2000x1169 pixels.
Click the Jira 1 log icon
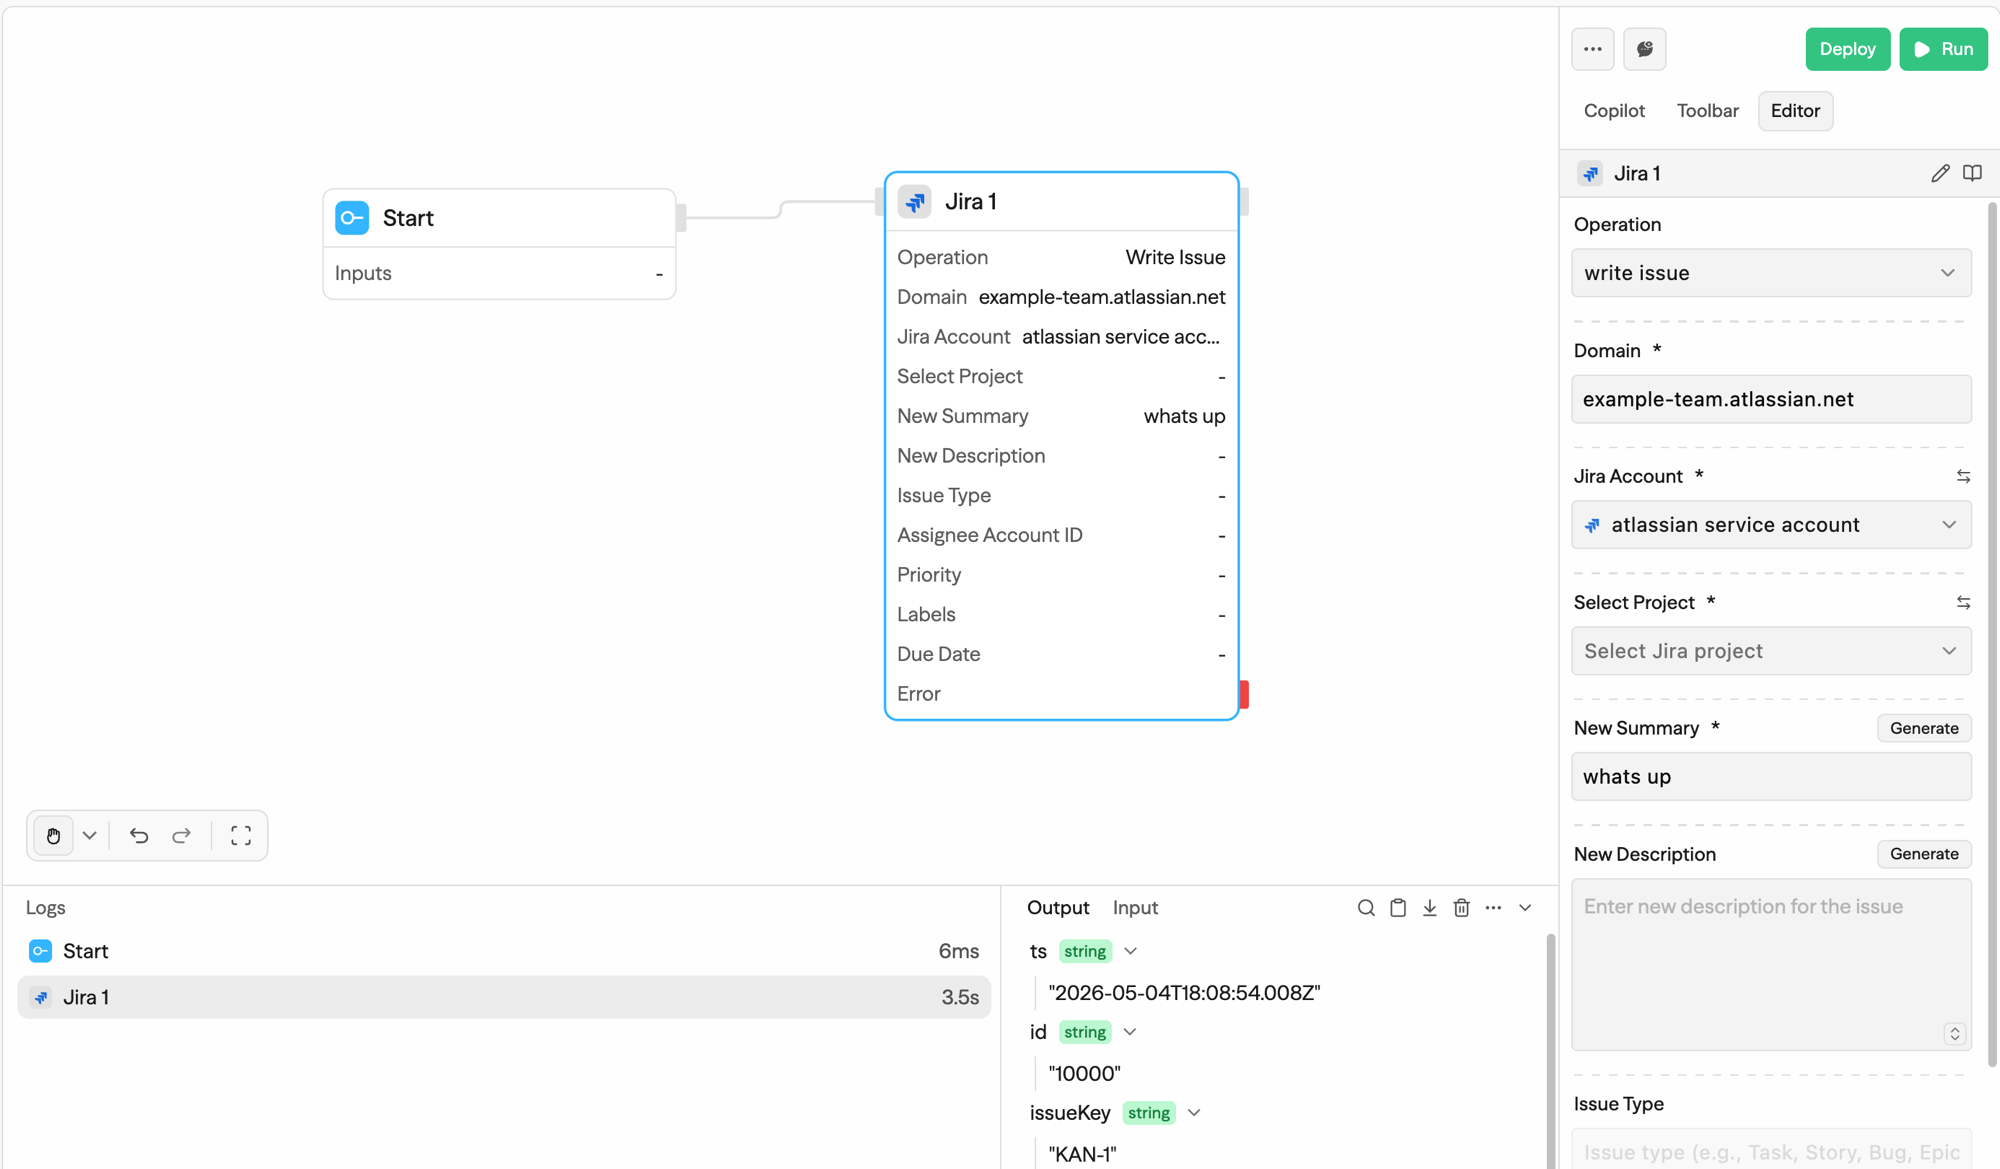tap(40, 997)
